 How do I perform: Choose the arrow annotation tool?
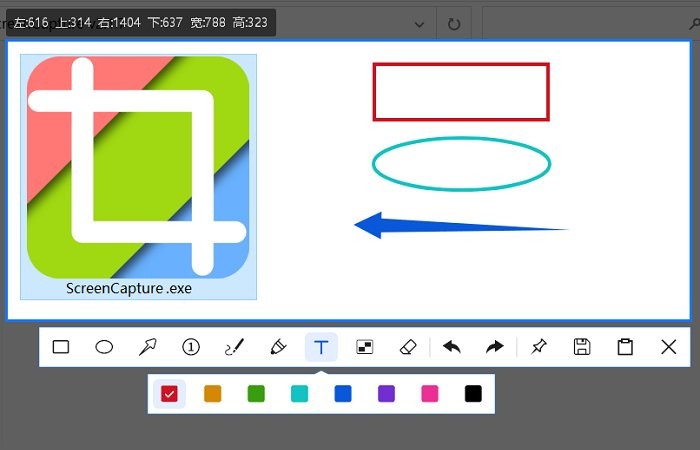click(148, 347)
